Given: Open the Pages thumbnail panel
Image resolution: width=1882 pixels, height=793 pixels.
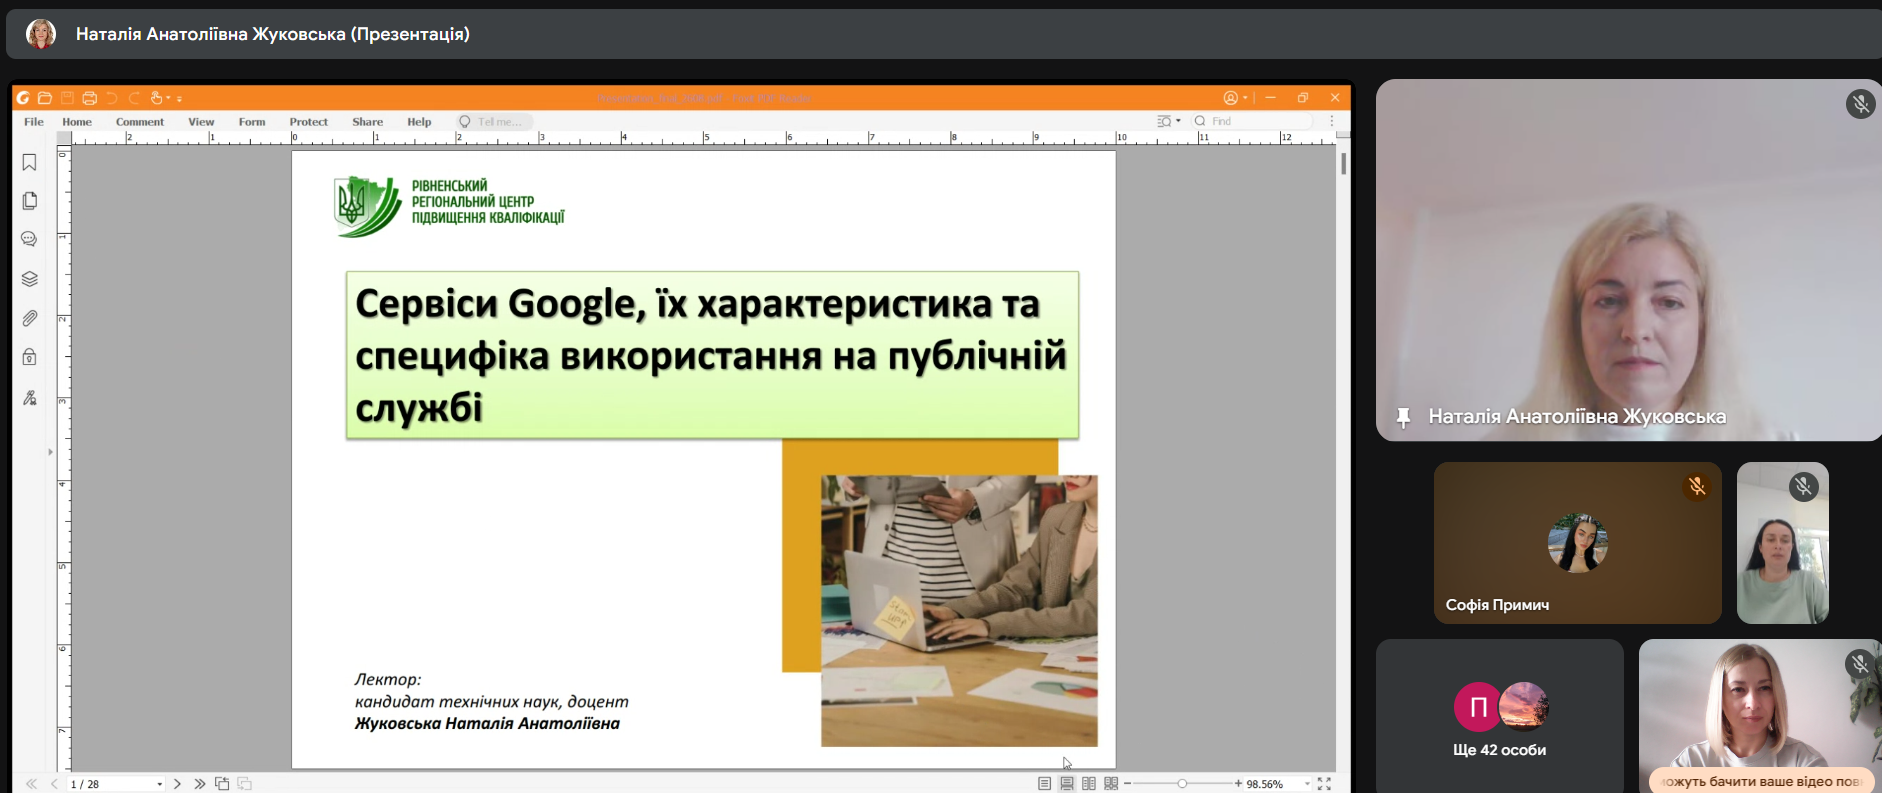Looking at the screenshot, I should [29, 201].
